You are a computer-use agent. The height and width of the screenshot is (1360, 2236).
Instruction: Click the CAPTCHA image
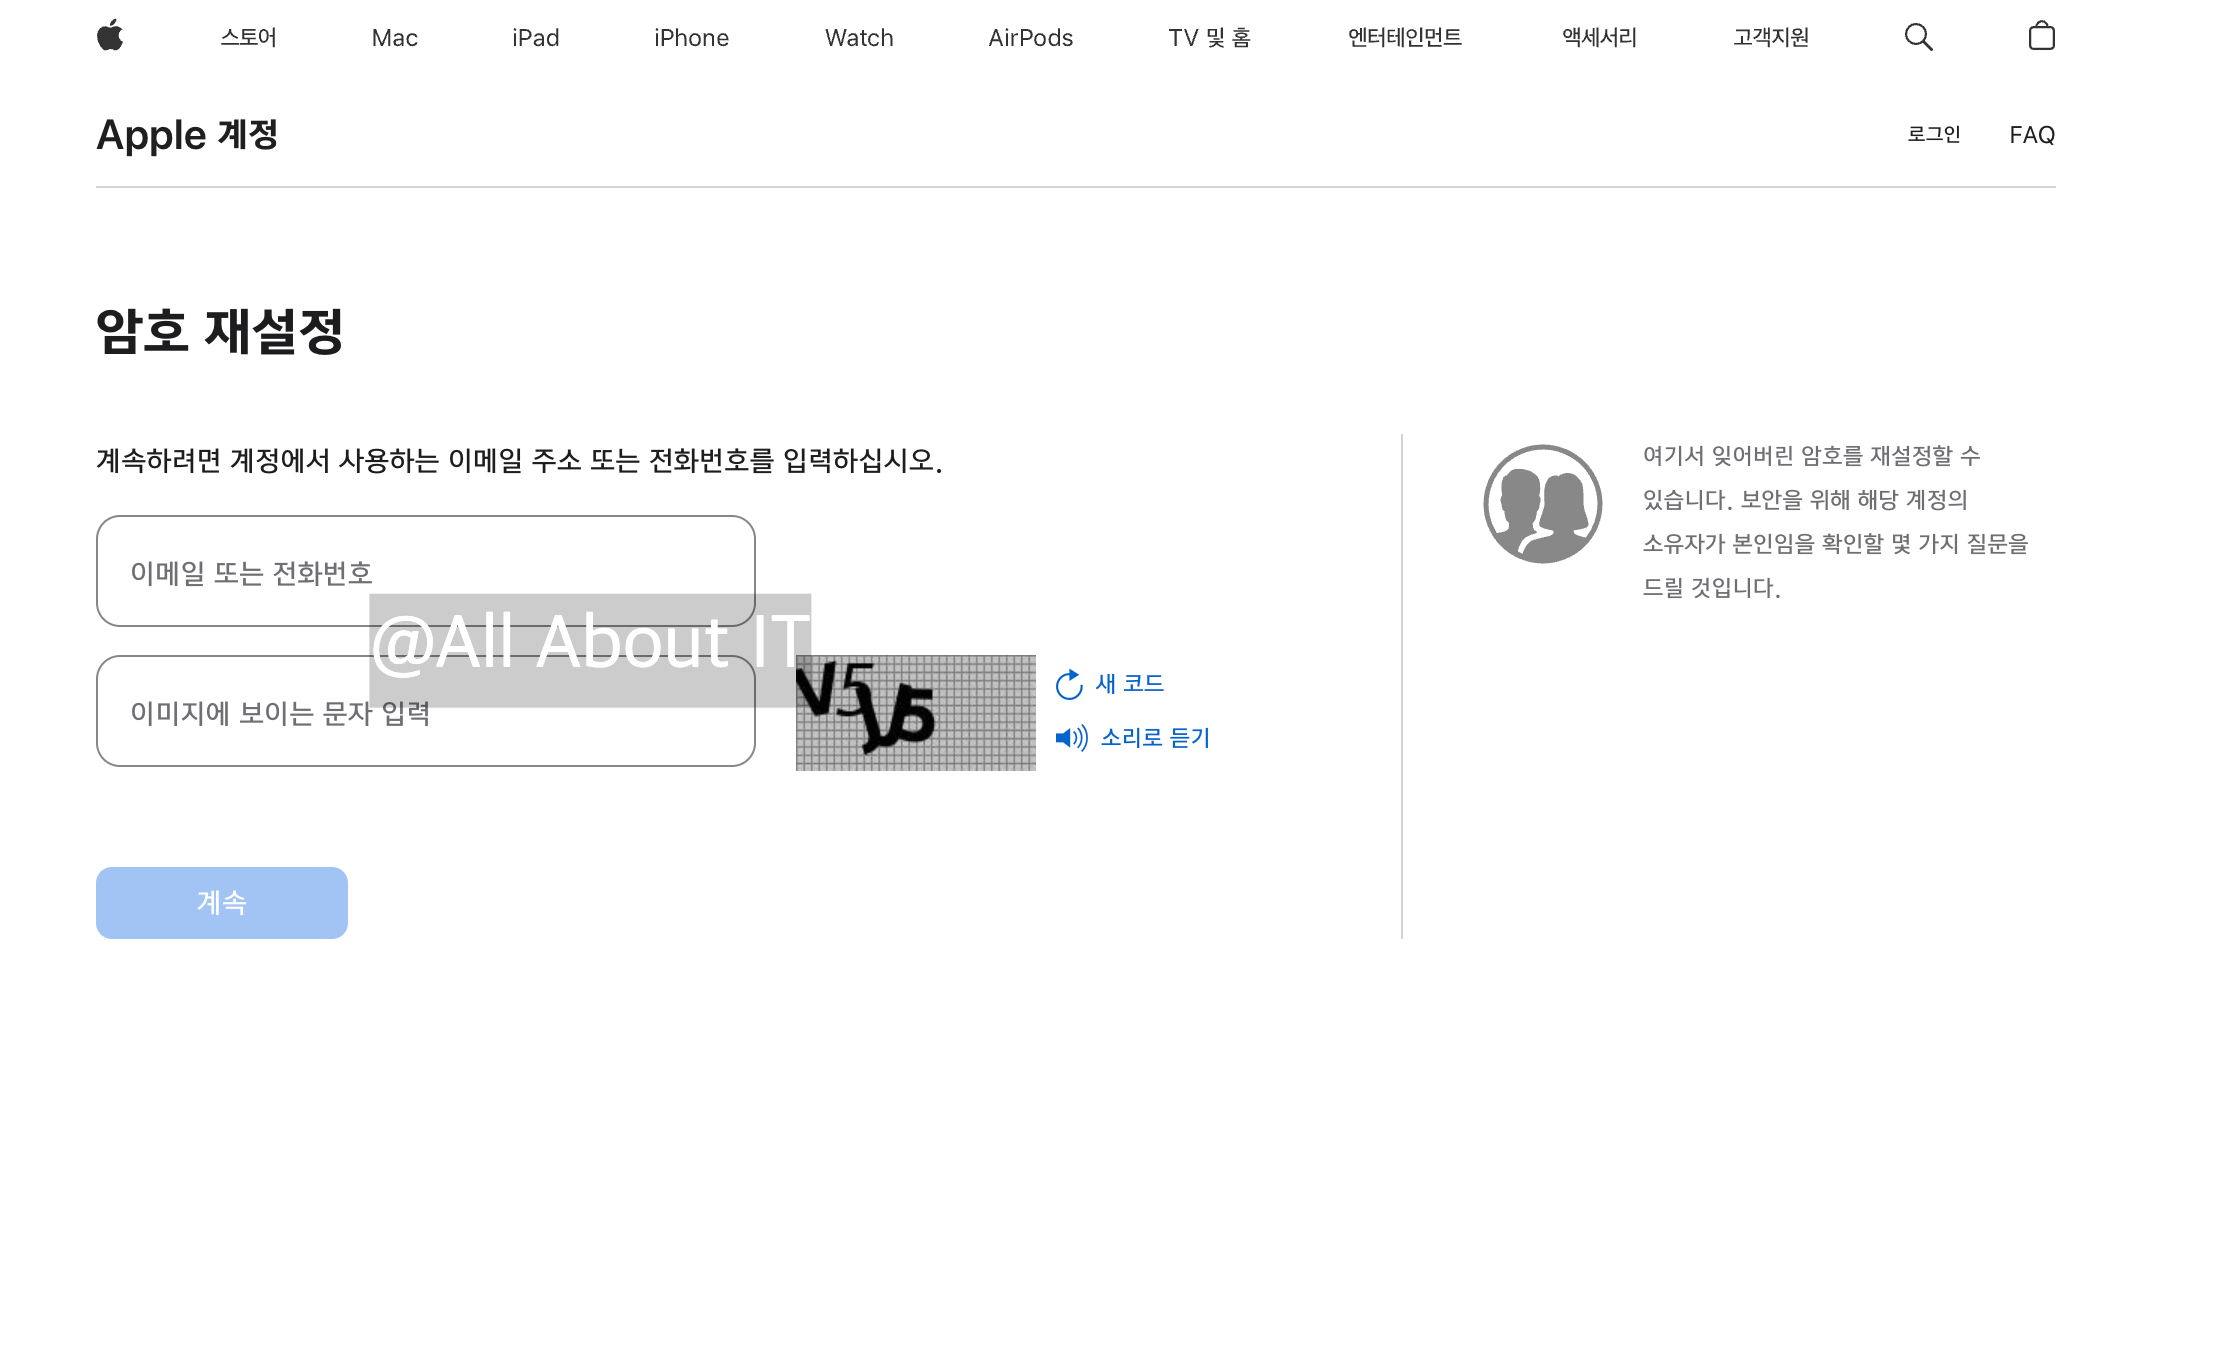pyautogui.click(x=915, y=713)
